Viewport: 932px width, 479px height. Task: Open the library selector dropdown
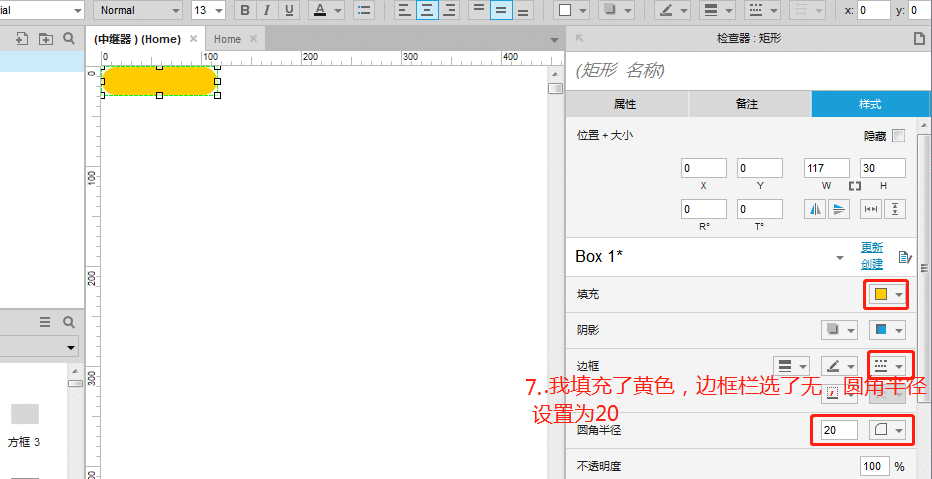coord(39,347)
